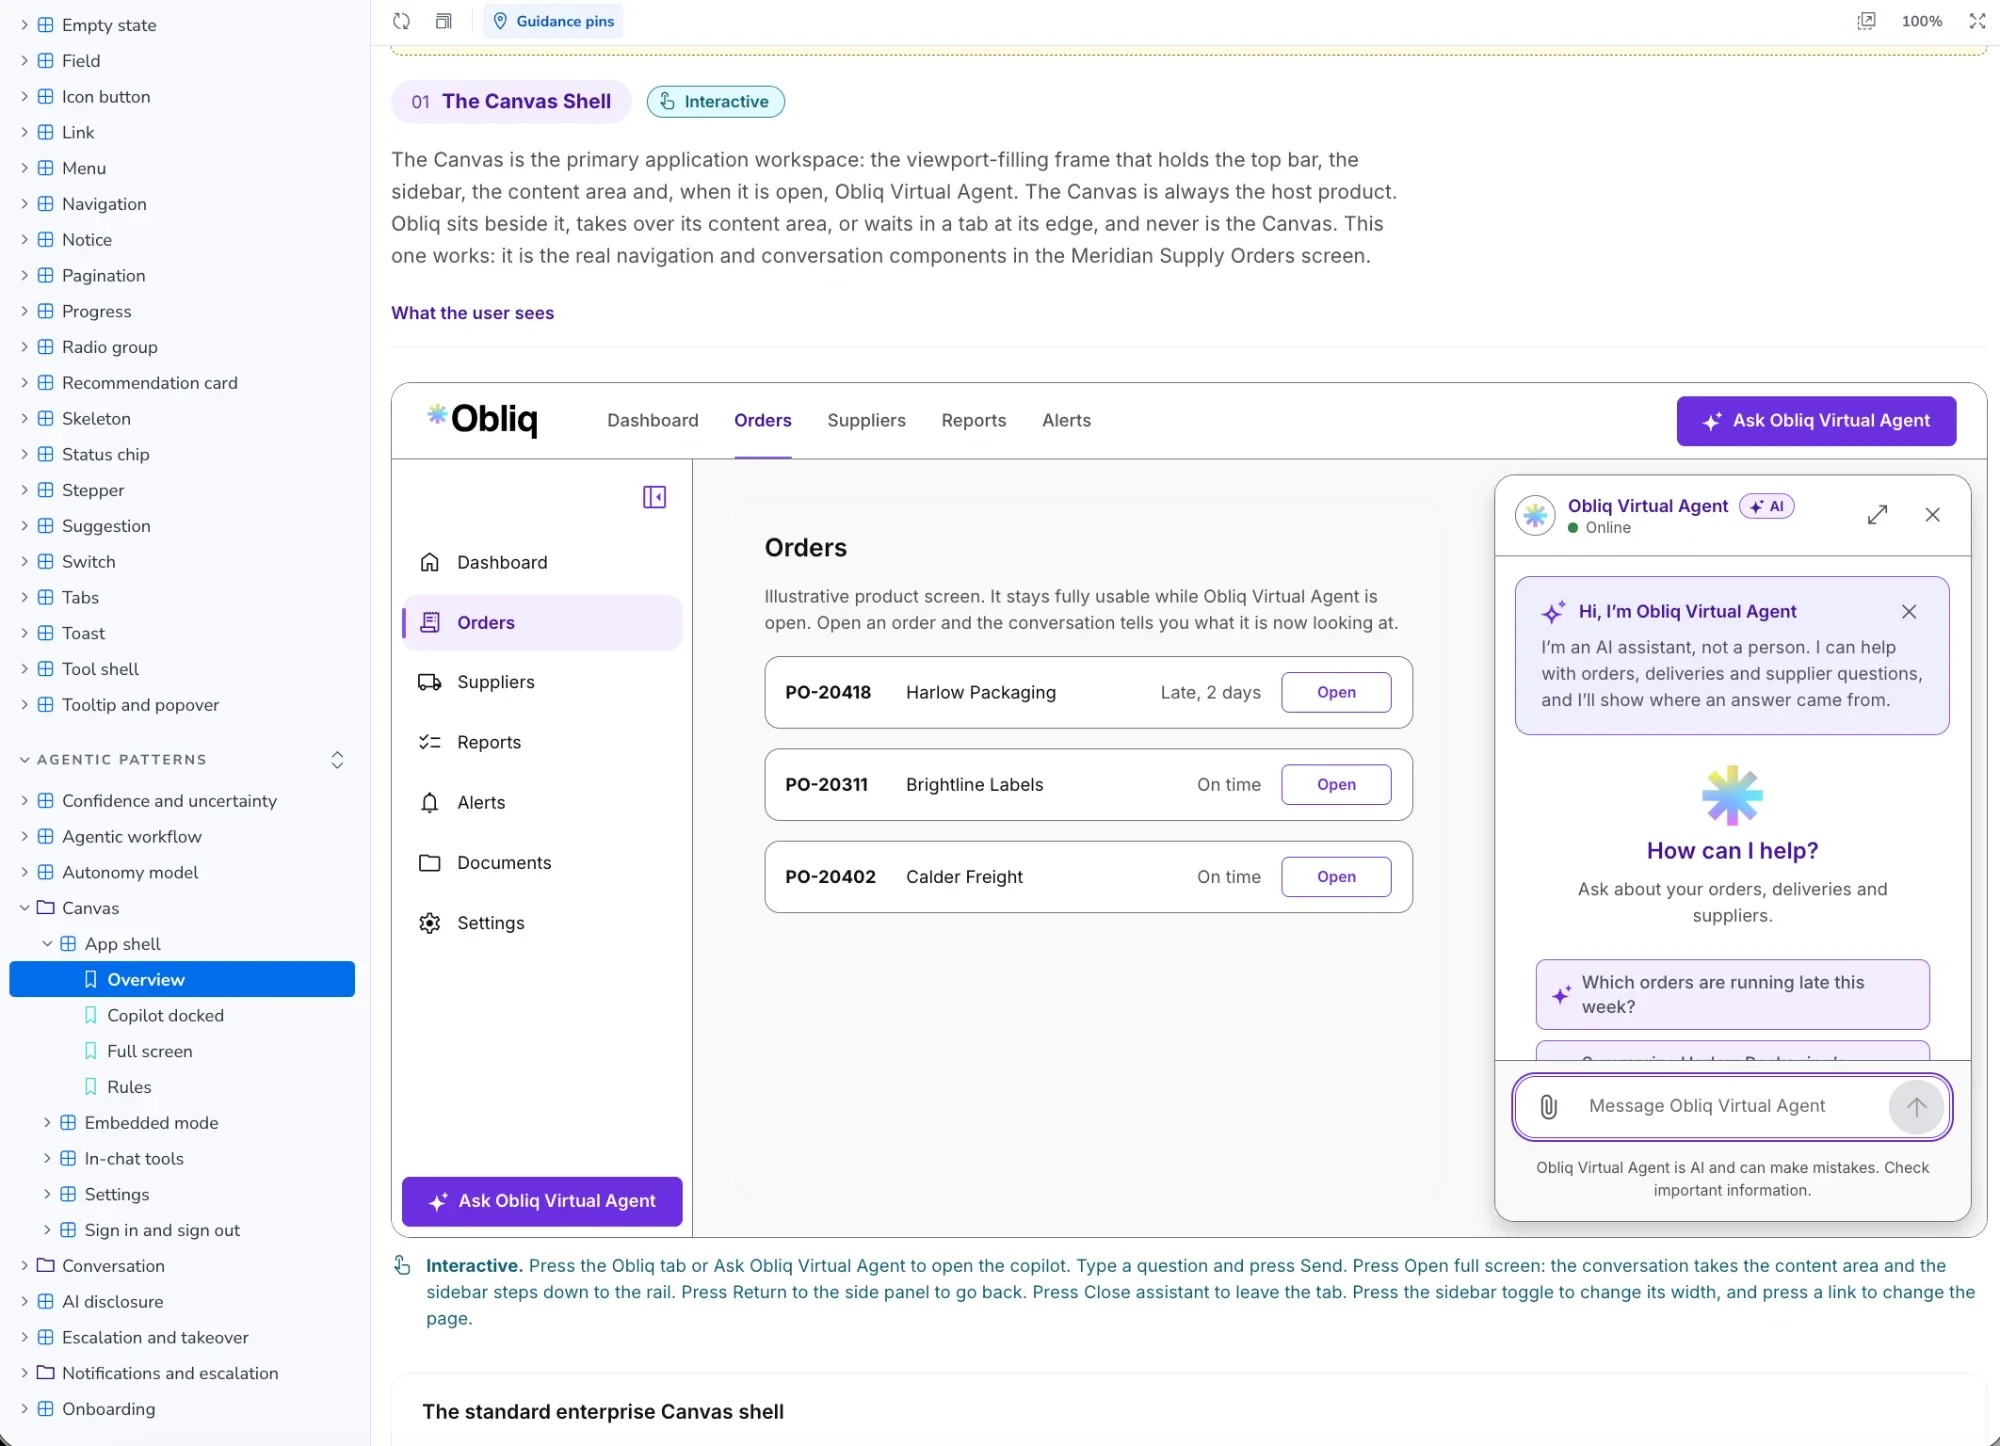
Task: Focus the Message Obliq Virtual Agent field
Action: coord(1731,1107)
